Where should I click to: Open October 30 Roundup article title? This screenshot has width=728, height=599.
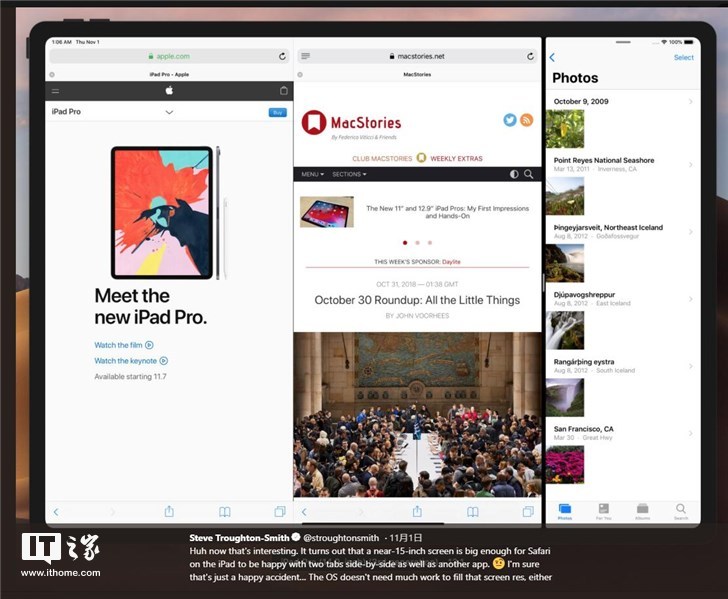417,300
